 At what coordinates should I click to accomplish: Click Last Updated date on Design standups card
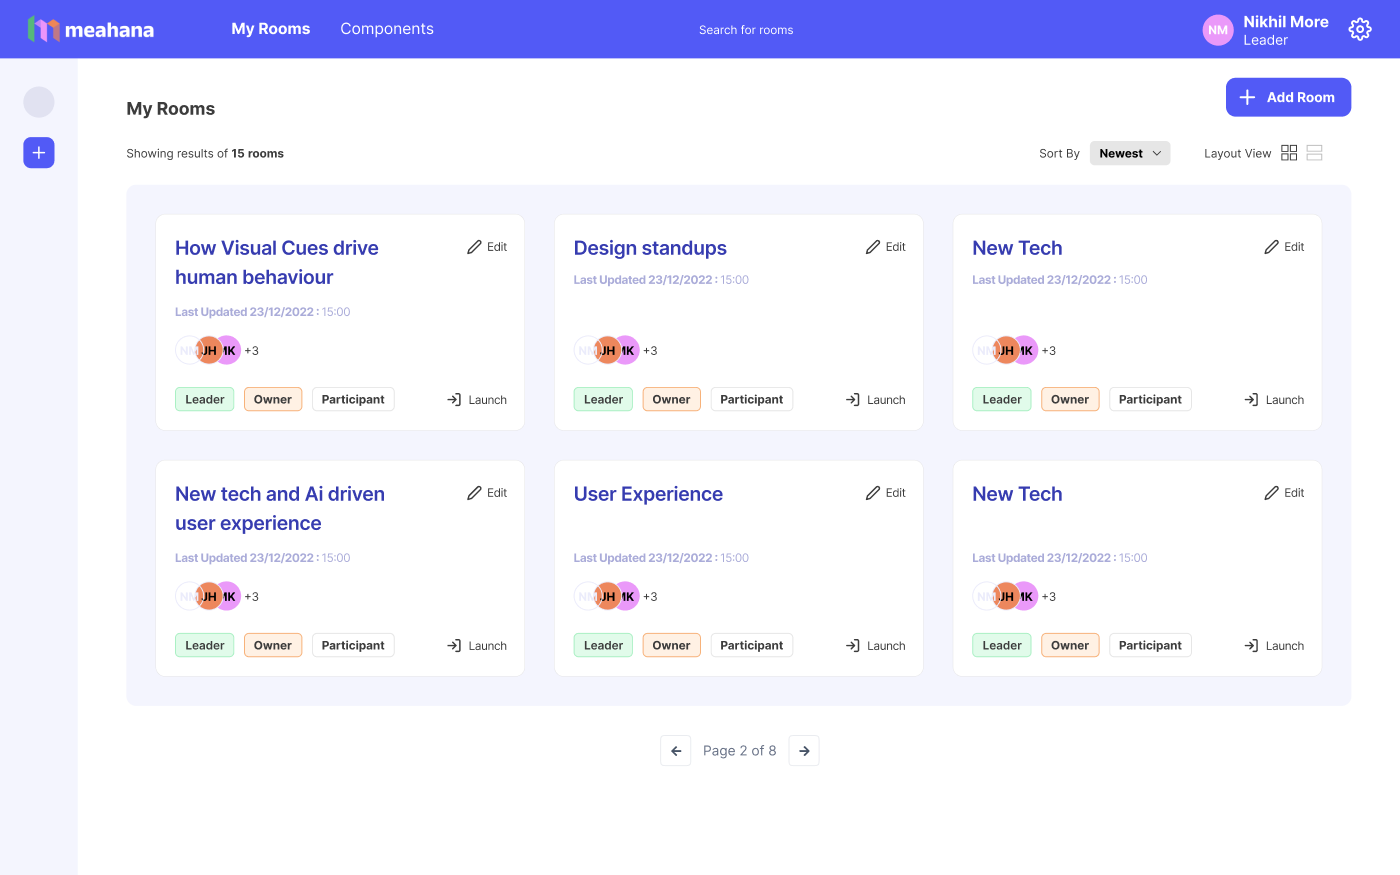pyautogui.click(x=661, y=280)
